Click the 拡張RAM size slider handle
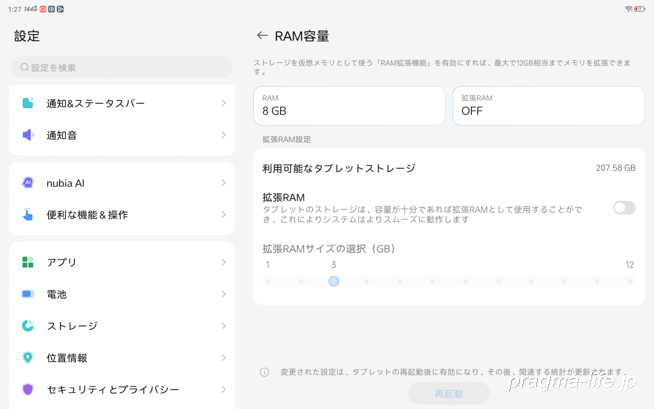This screenshot has height=409, width=654. [334, 281]
